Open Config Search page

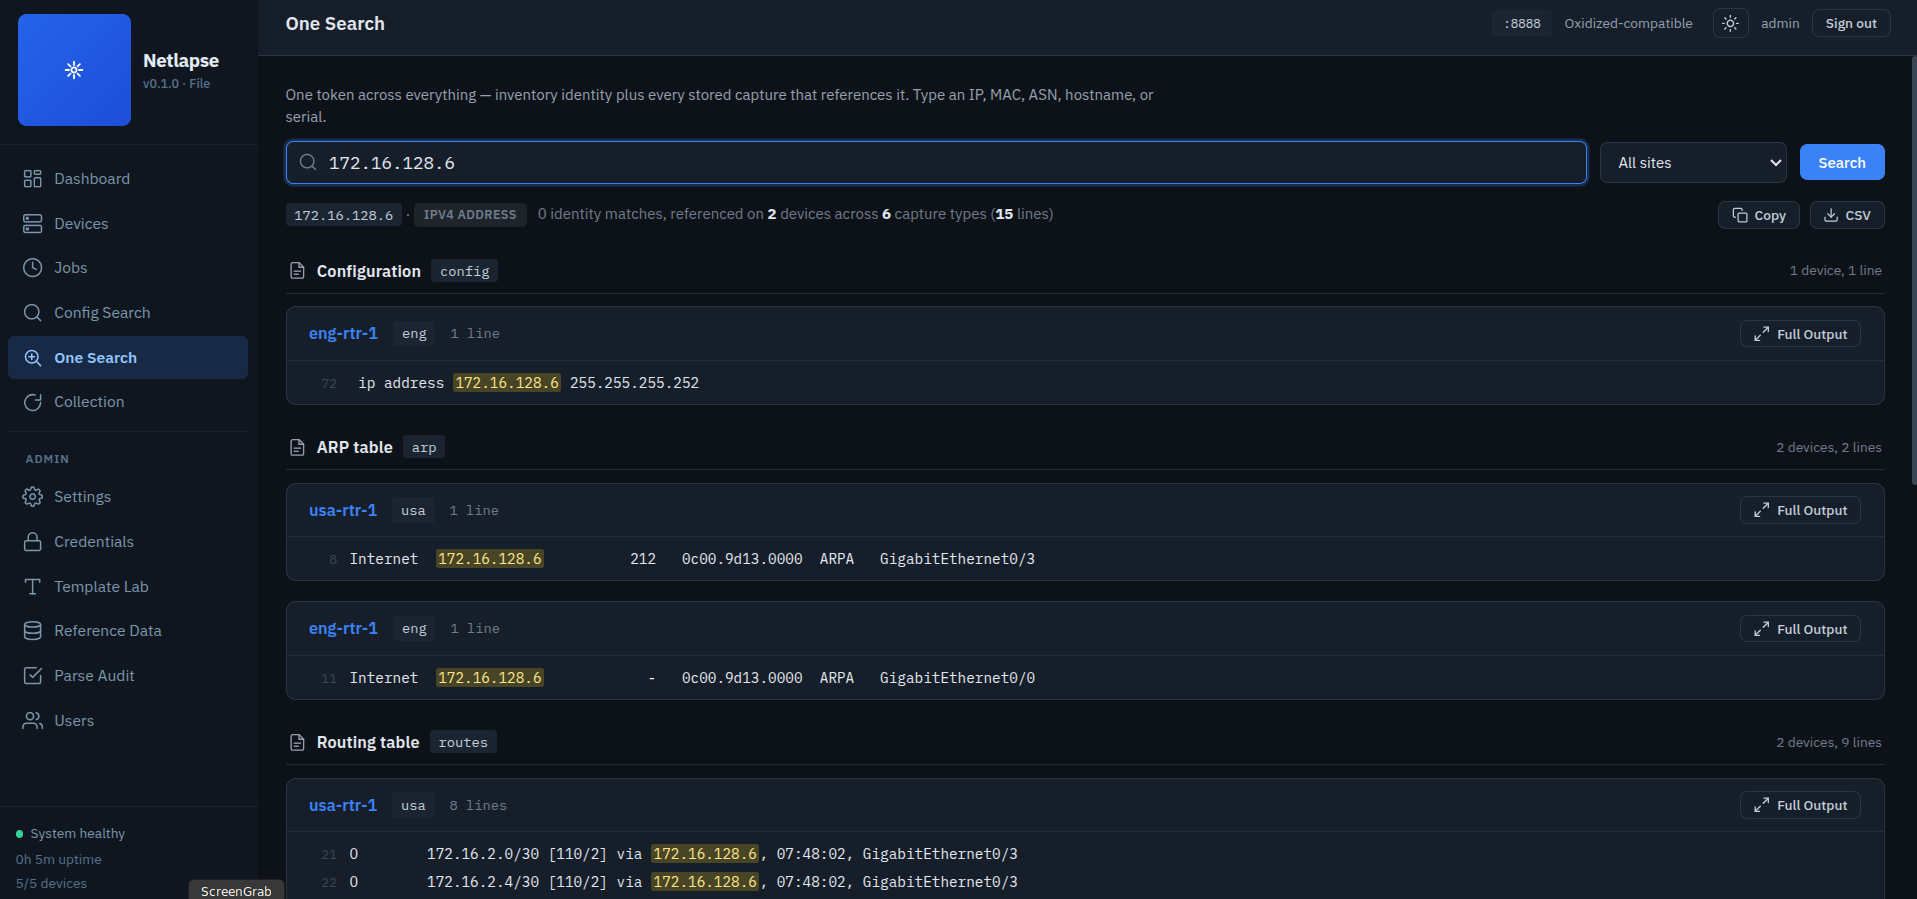click(128, 313)
